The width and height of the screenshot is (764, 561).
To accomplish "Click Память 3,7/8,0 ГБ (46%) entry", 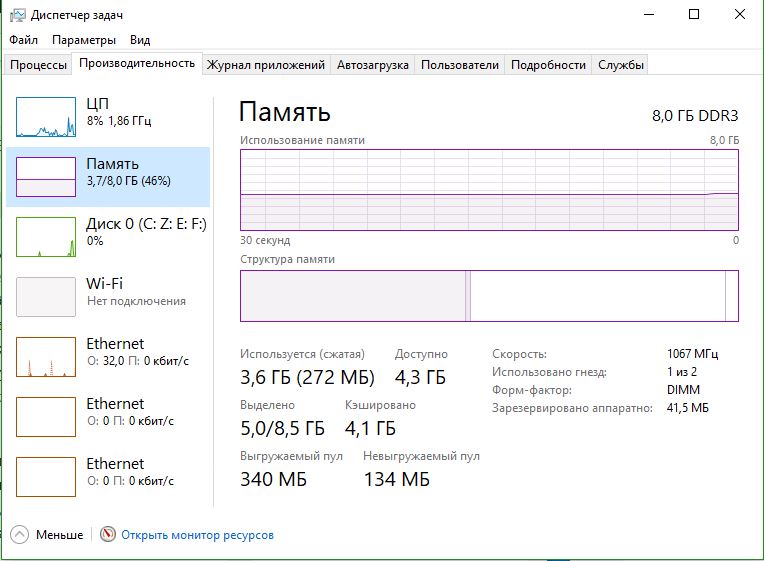I will click(108, 177).
